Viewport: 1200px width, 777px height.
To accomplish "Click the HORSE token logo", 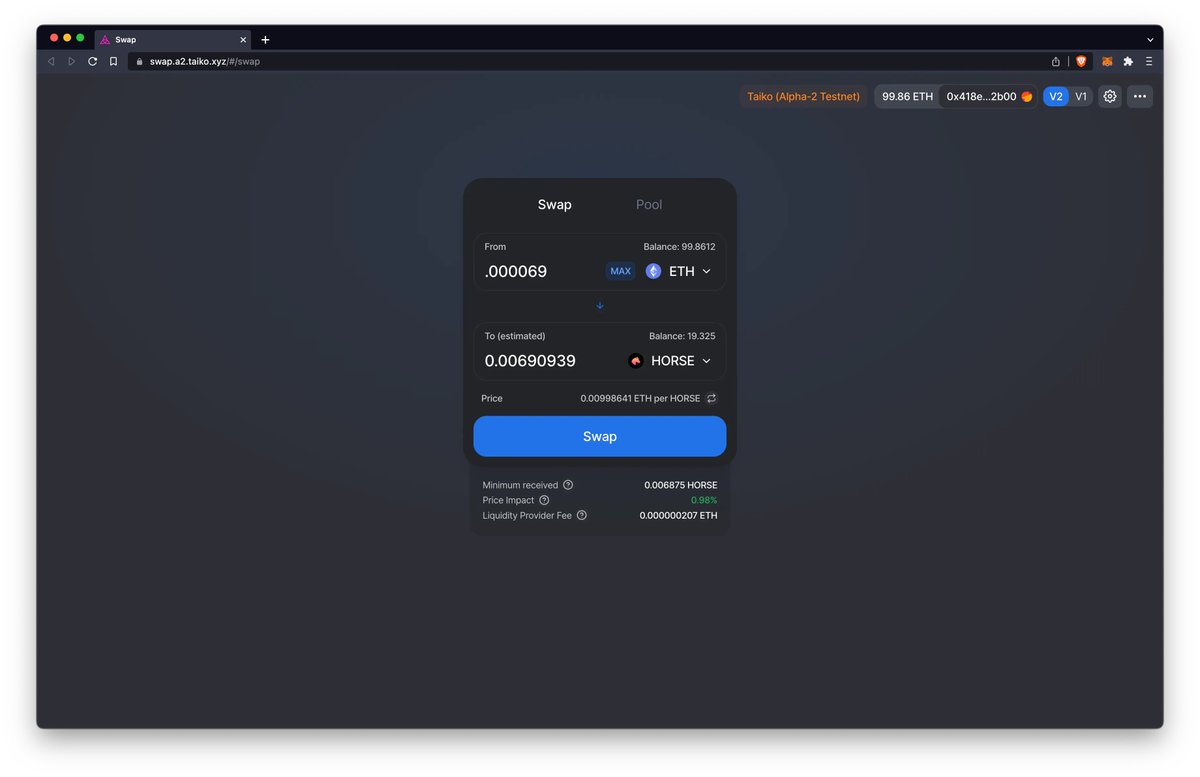I will point(636,361).
